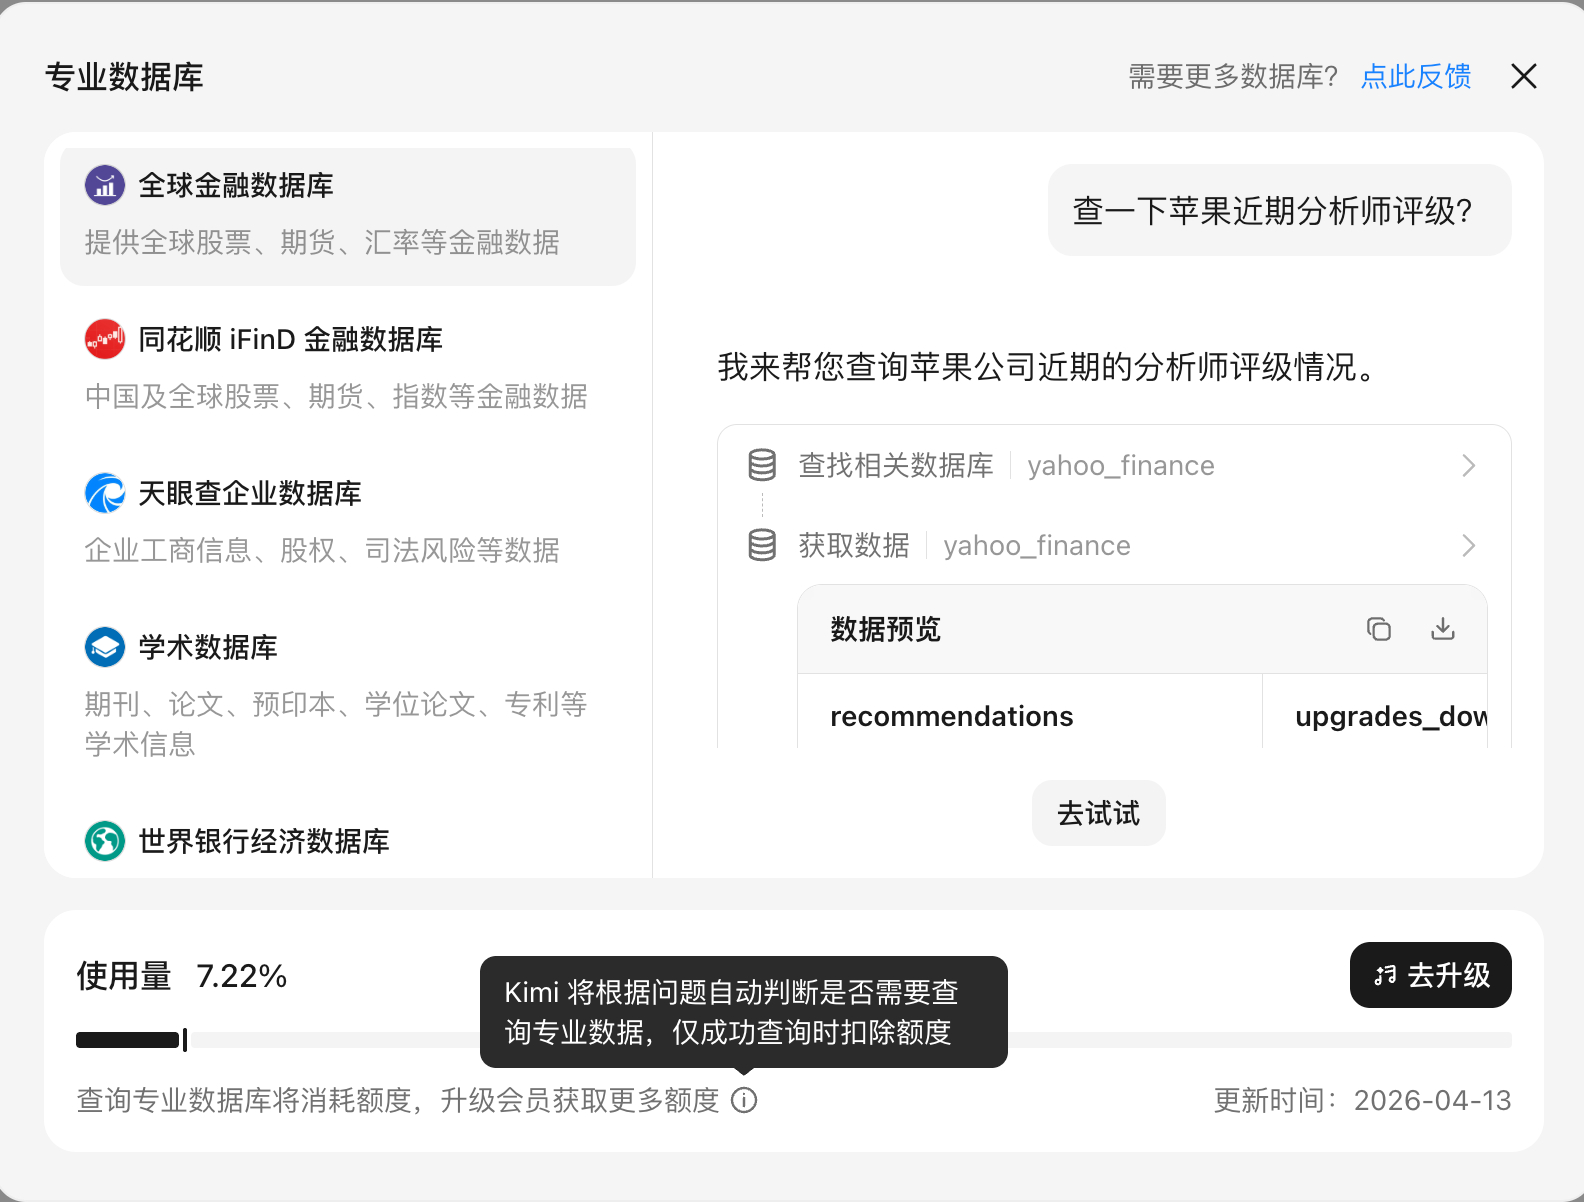
Task: Open the 点此反馈 feedback link
Action: (x=1416, y=76)
